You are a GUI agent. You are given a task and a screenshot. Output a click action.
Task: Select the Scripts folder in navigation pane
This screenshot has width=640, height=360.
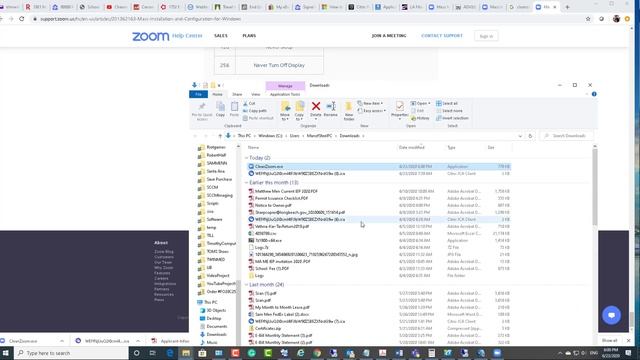213,203
